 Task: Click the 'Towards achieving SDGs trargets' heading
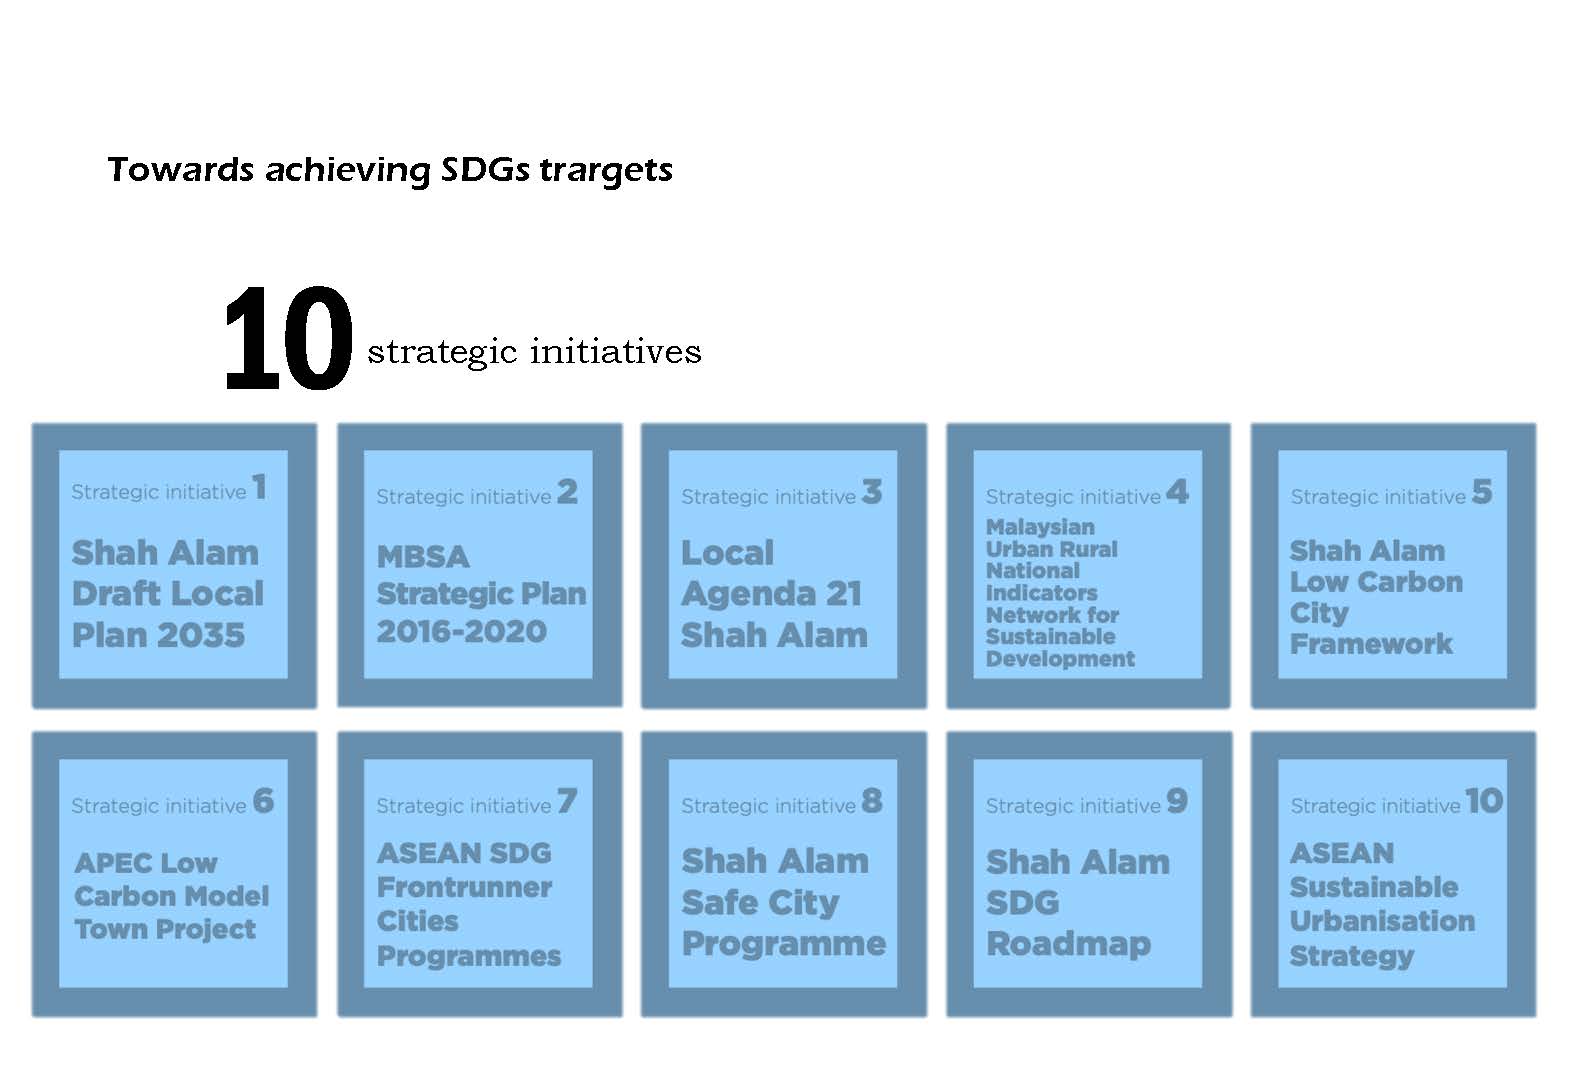(x=389, y=170)
